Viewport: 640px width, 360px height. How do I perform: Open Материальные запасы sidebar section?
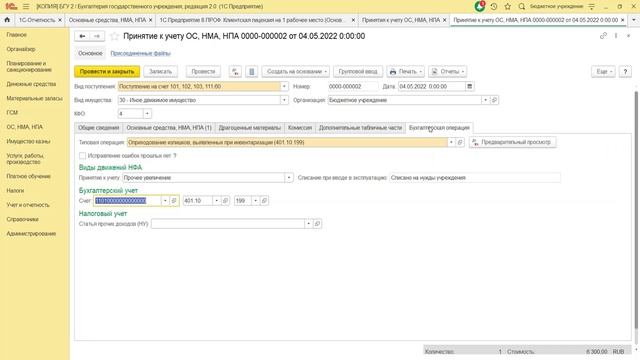[x=34, y=98]
